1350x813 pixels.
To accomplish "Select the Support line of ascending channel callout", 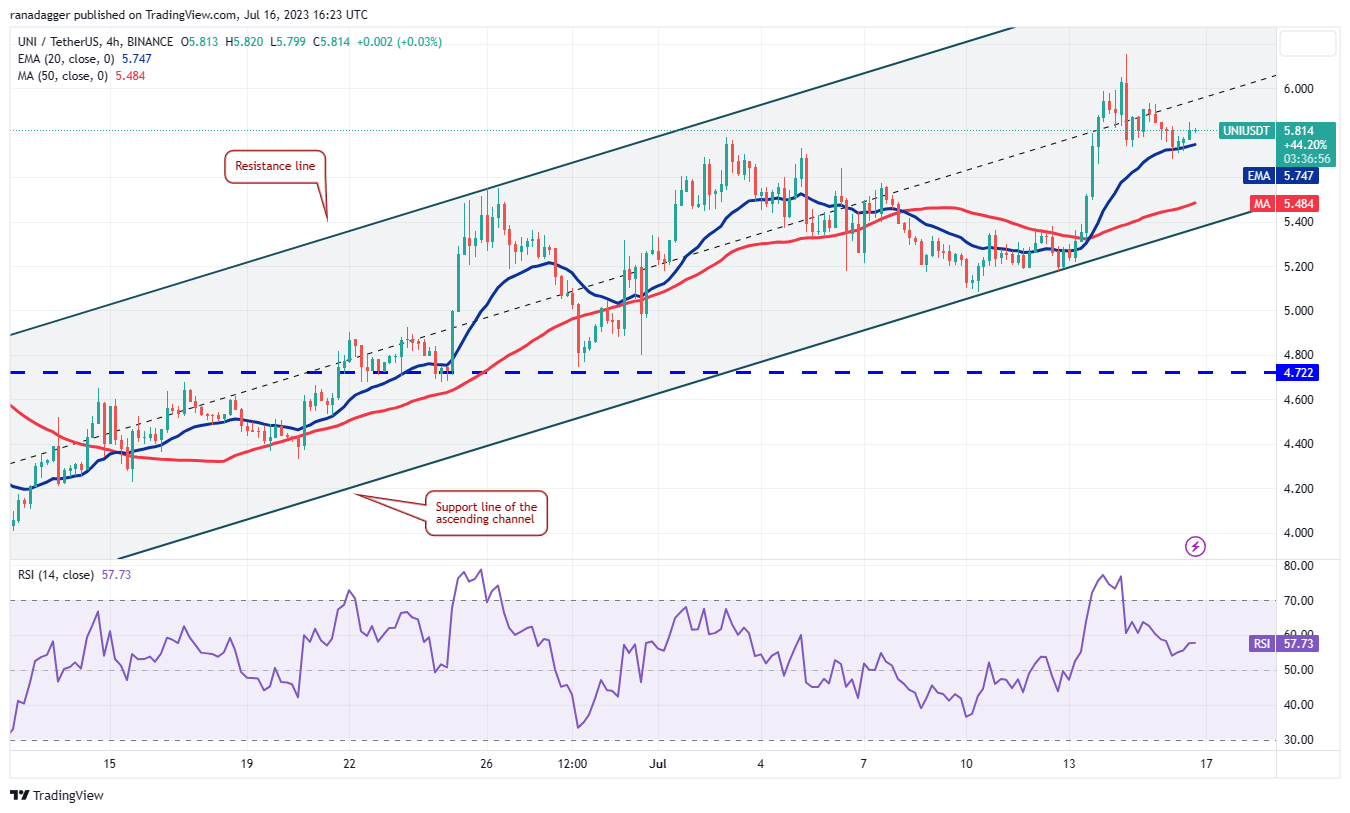I will click(x=487, y=514).
